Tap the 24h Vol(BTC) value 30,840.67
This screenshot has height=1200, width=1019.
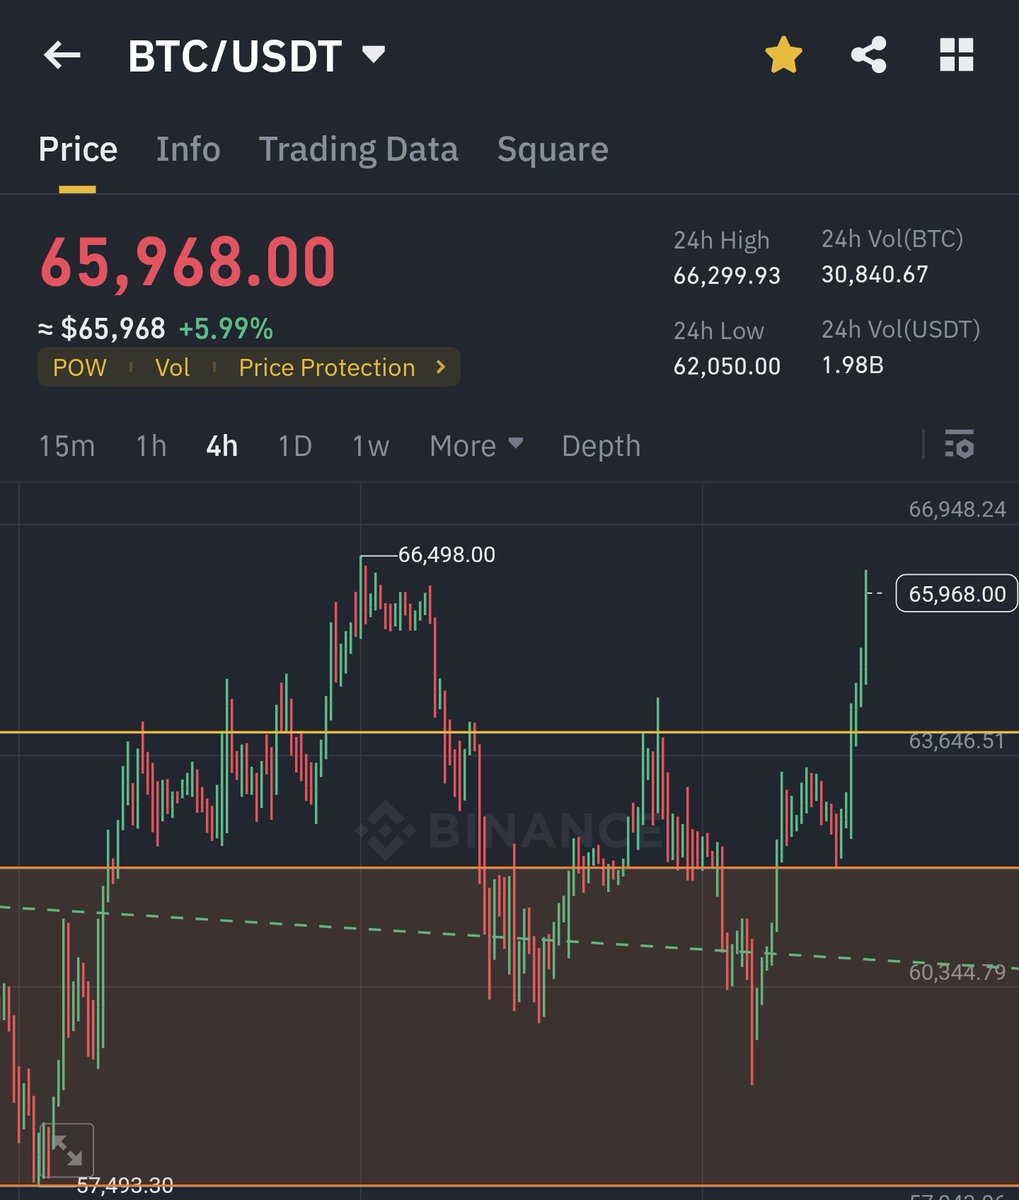(x=875, y=275)
